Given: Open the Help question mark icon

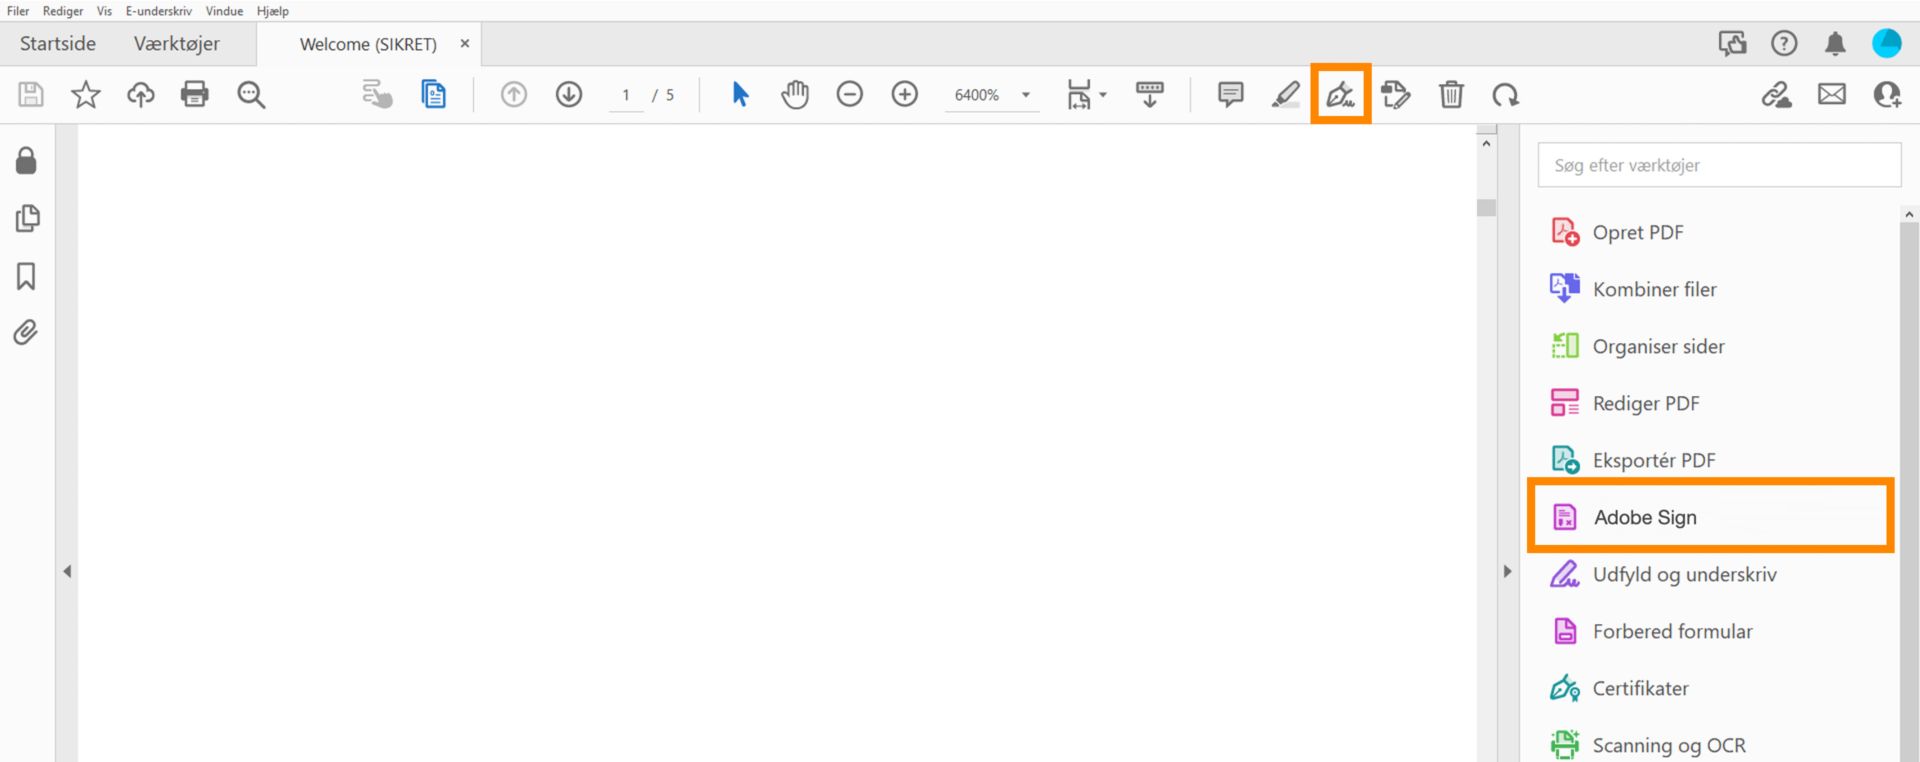Looking at the screenshot, I should (1784, 43).
